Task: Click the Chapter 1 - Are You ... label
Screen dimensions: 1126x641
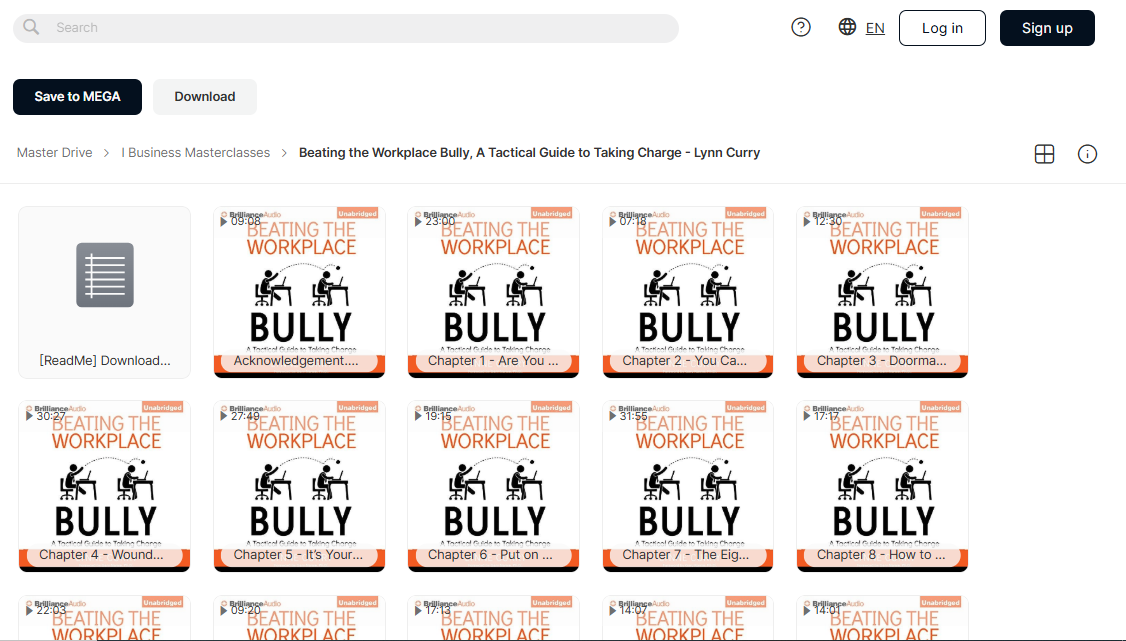Action: pos(493,360)
